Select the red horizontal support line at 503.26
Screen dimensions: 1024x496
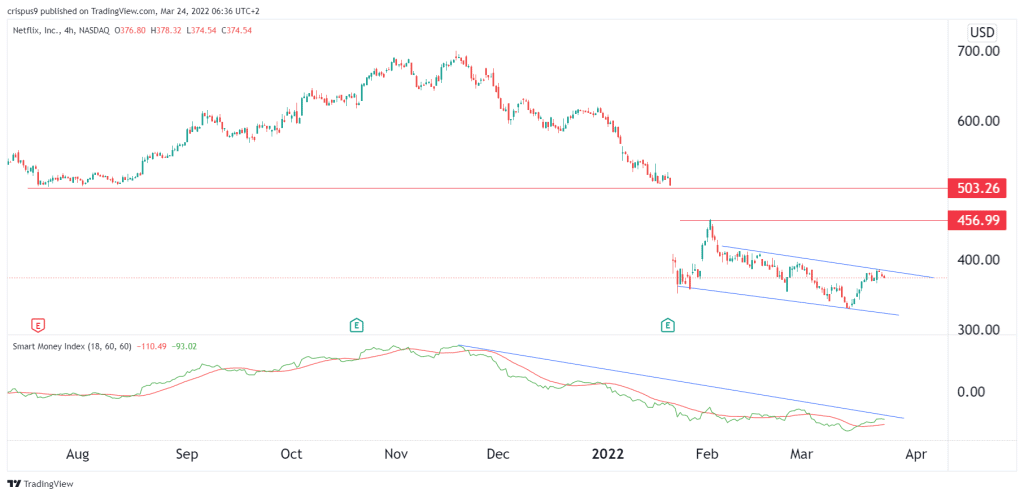(487, 189)
